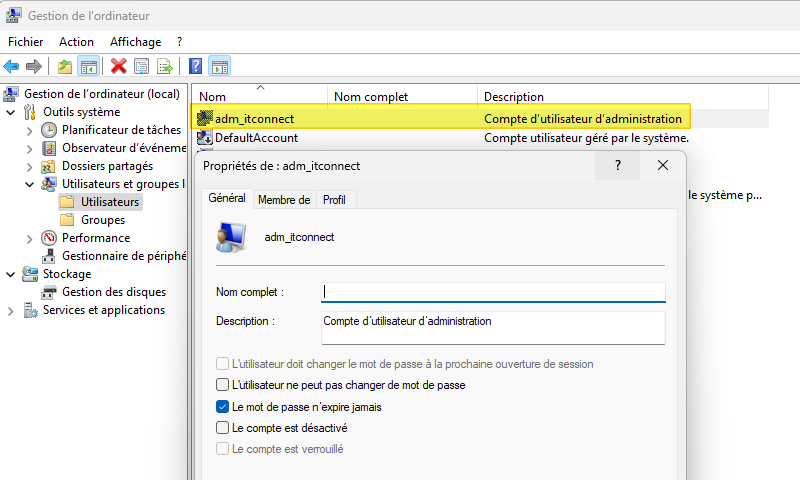The image size is (800, 480).
Task: Click the Utilisateurs folder icon
Action: coord(67,202)
